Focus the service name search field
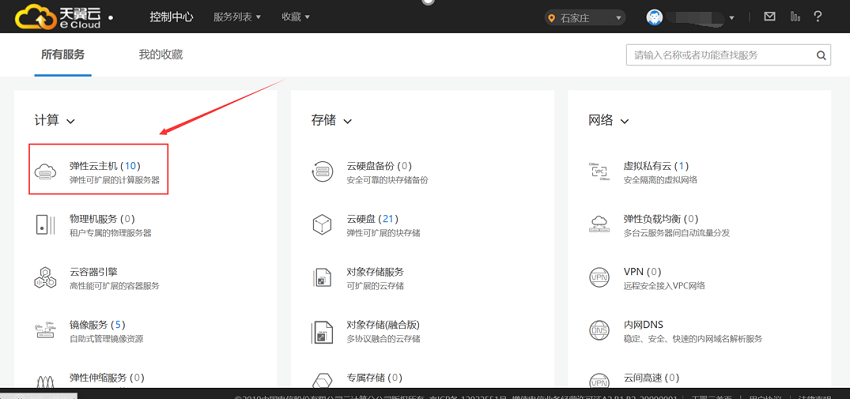 click(720, 55)
